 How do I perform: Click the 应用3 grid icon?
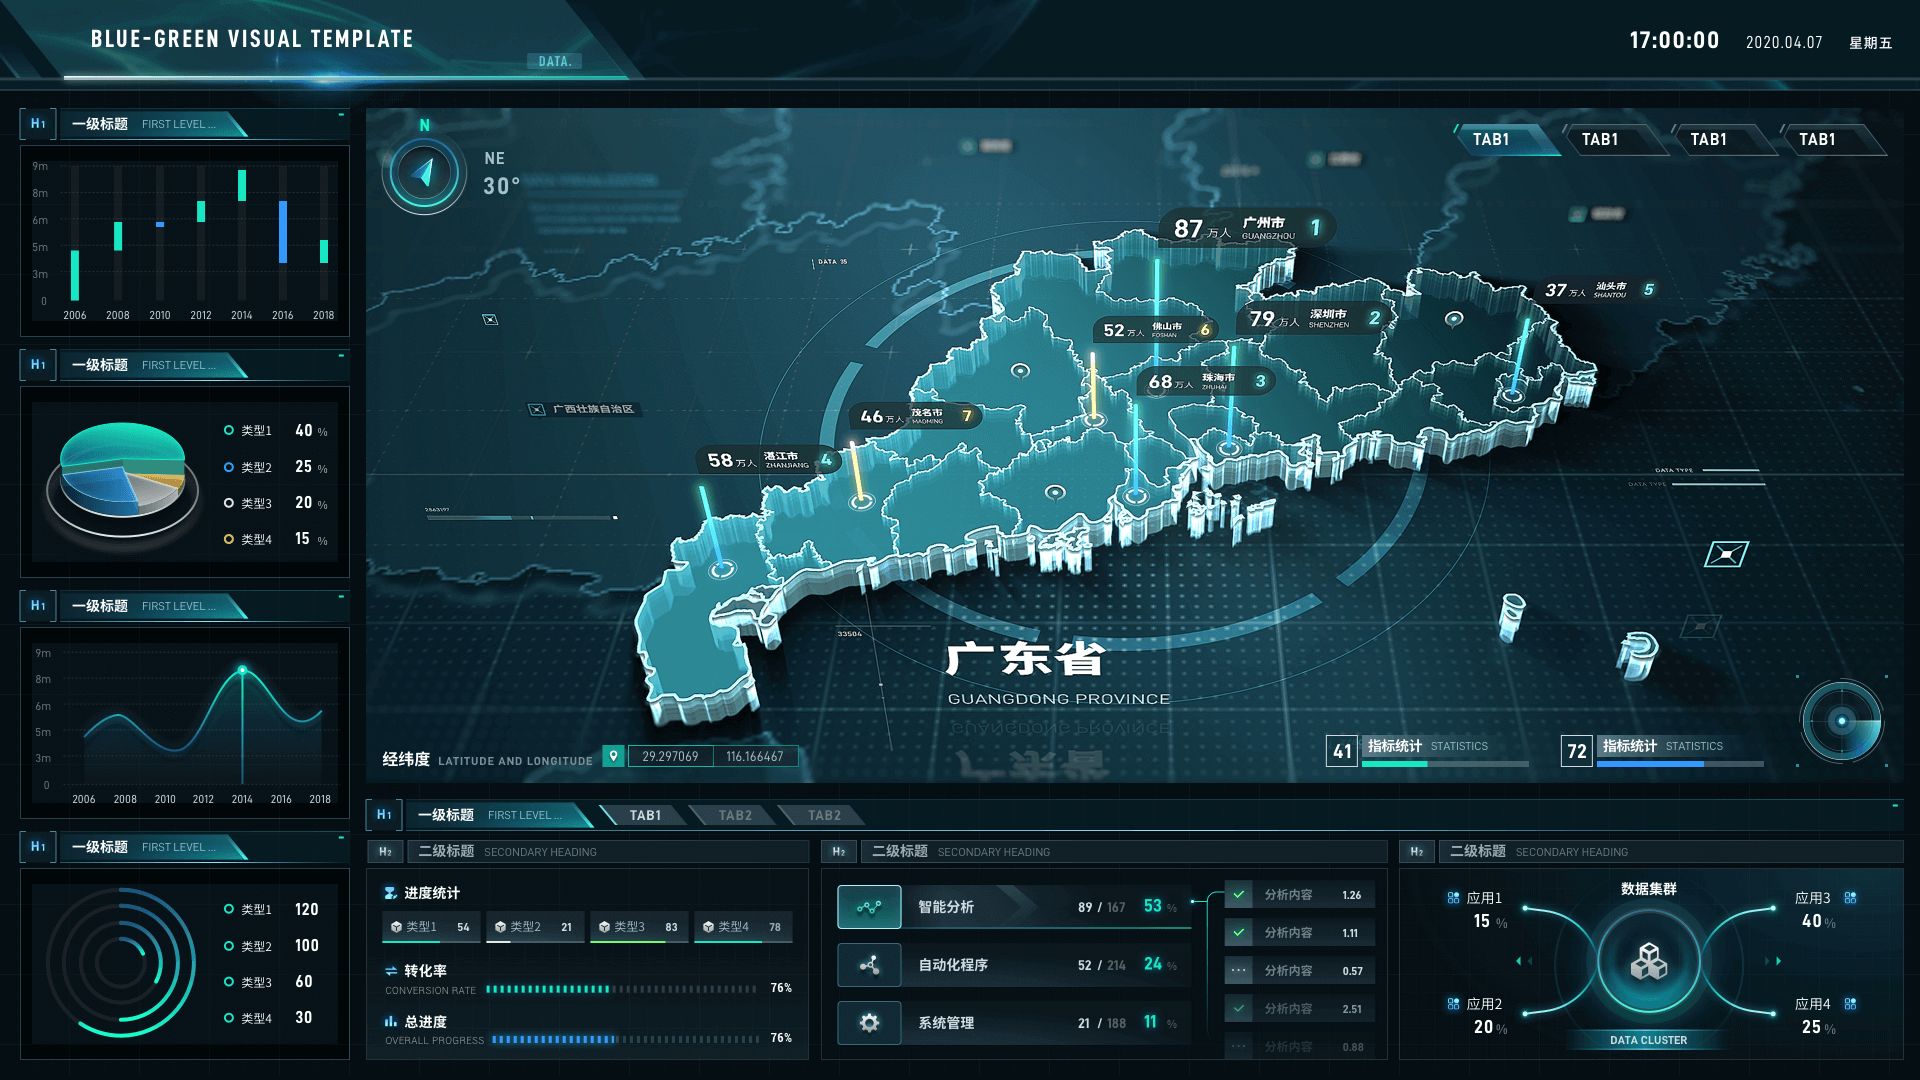pyautogui.click(x=1850, y=898)
